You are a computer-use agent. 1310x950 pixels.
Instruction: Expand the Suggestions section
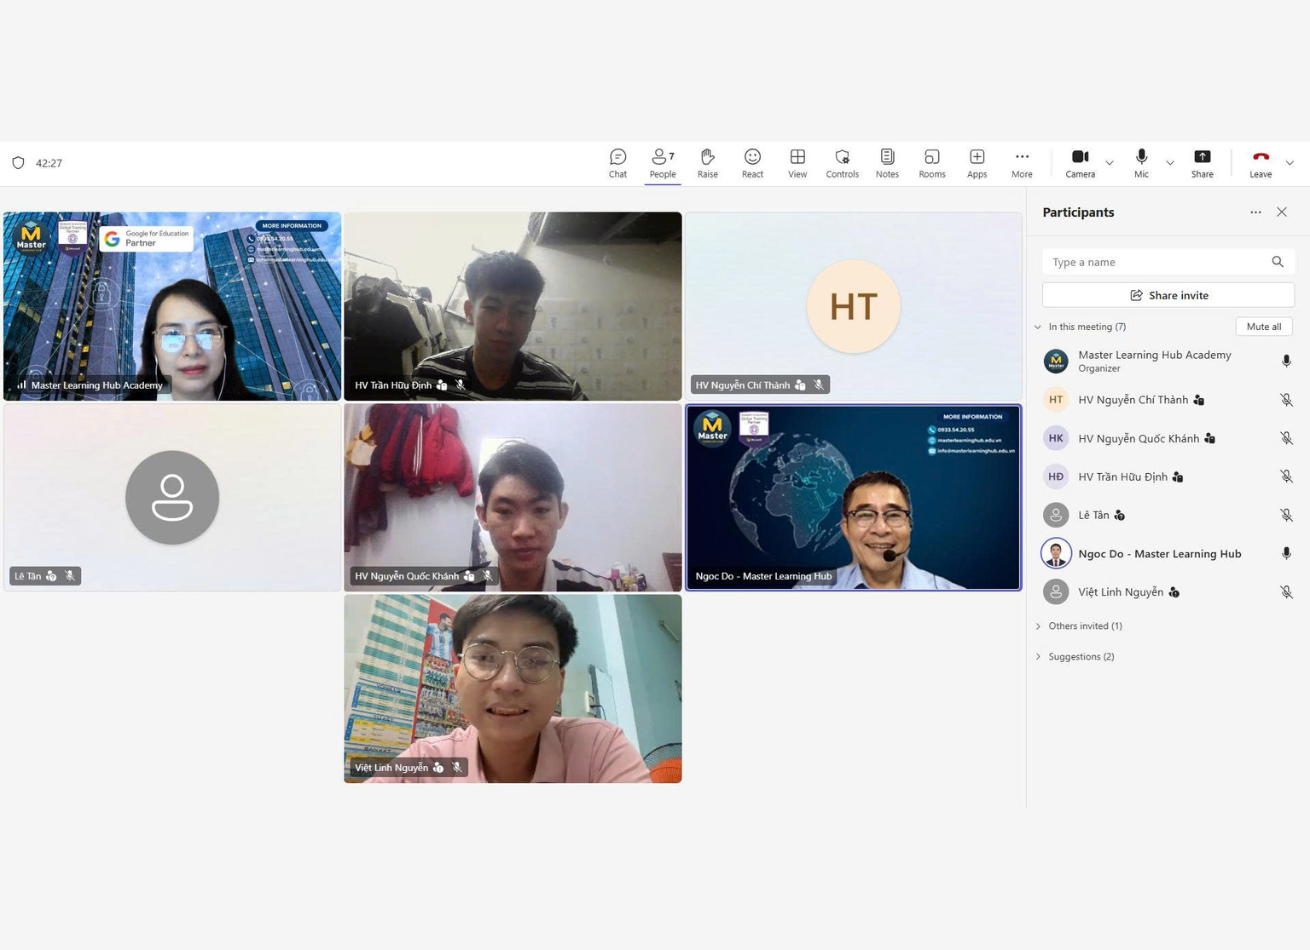pyautogui.click(x=1080, y=657)
